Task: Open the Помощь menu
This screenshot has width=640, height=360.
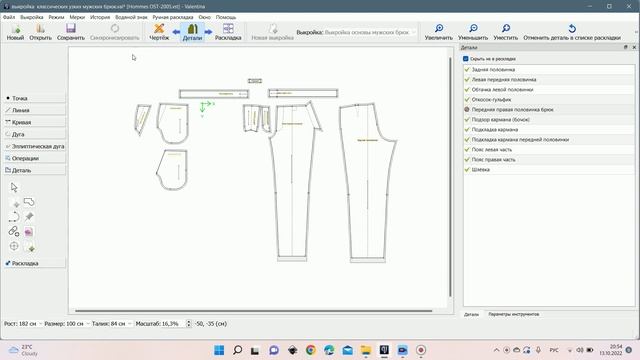Action: tap(226, 17)
